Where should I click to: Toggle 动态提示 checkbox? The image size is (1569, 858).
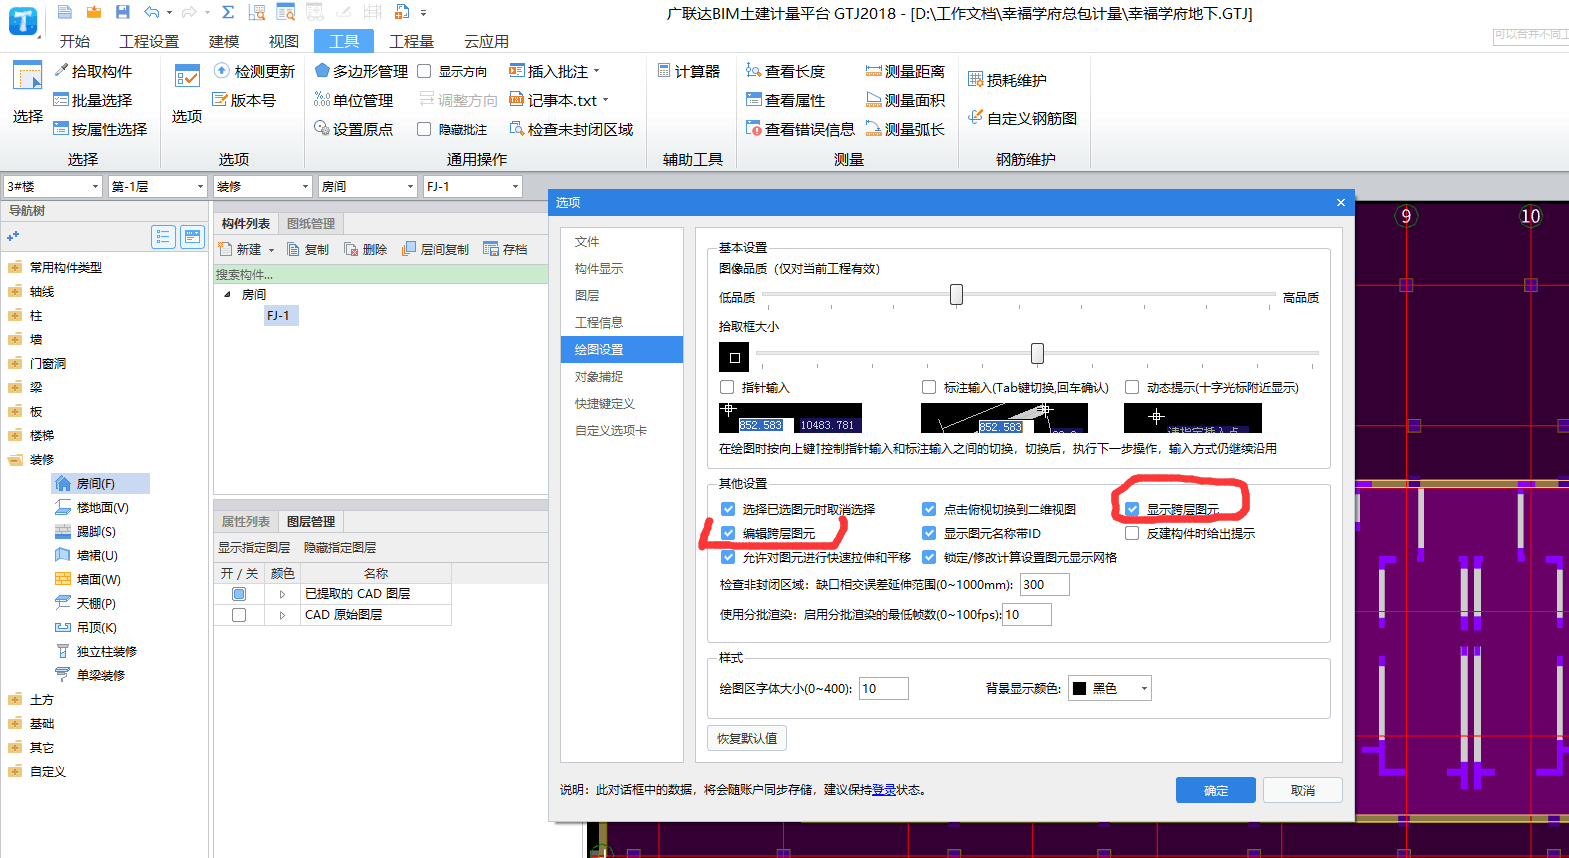1132,387
